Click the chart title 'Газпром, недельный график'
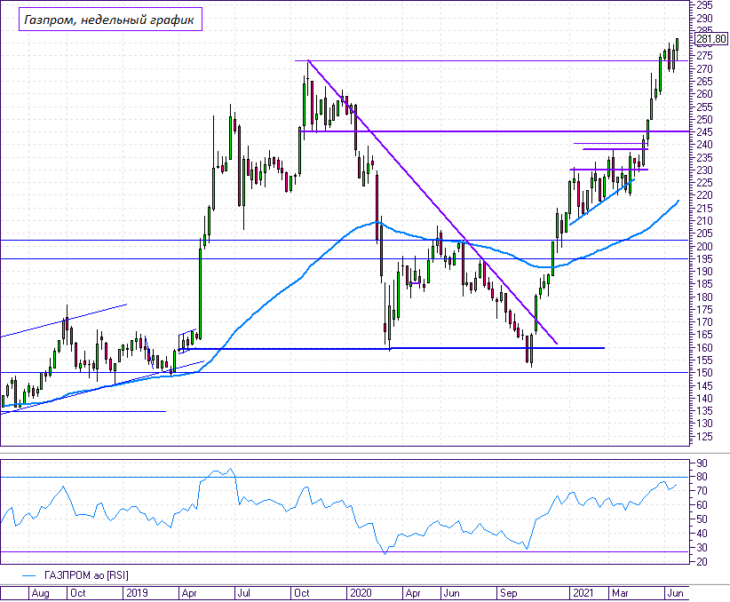Viewport: 730px width, 602px height. (110, 20)
